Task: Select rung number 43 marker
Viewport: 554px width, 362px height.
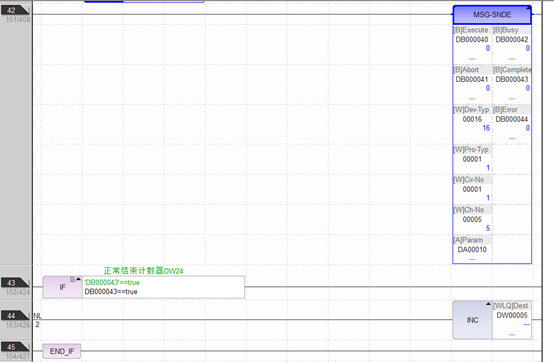Action: [x=15, y=283]
